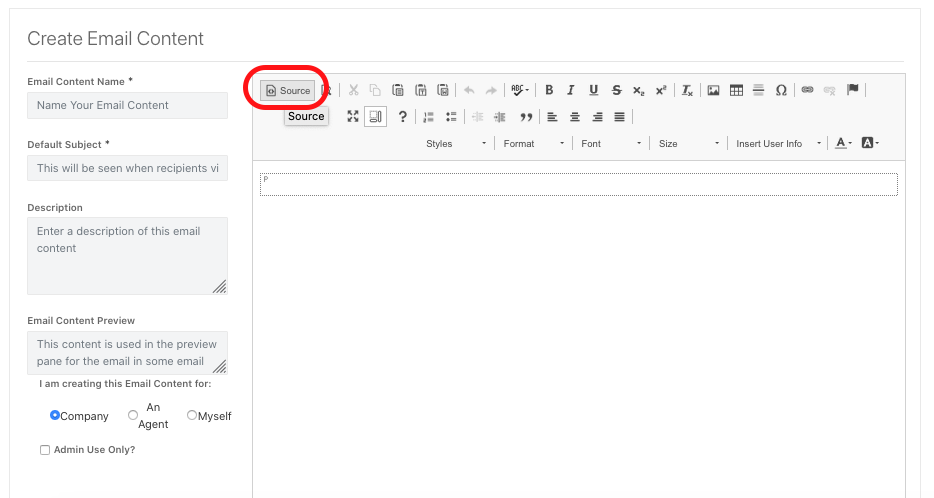Open the Font dropdown
Image resolution: width=934 pixels, height=498 pixels.
pyautogui.click(x=611, y=144)
